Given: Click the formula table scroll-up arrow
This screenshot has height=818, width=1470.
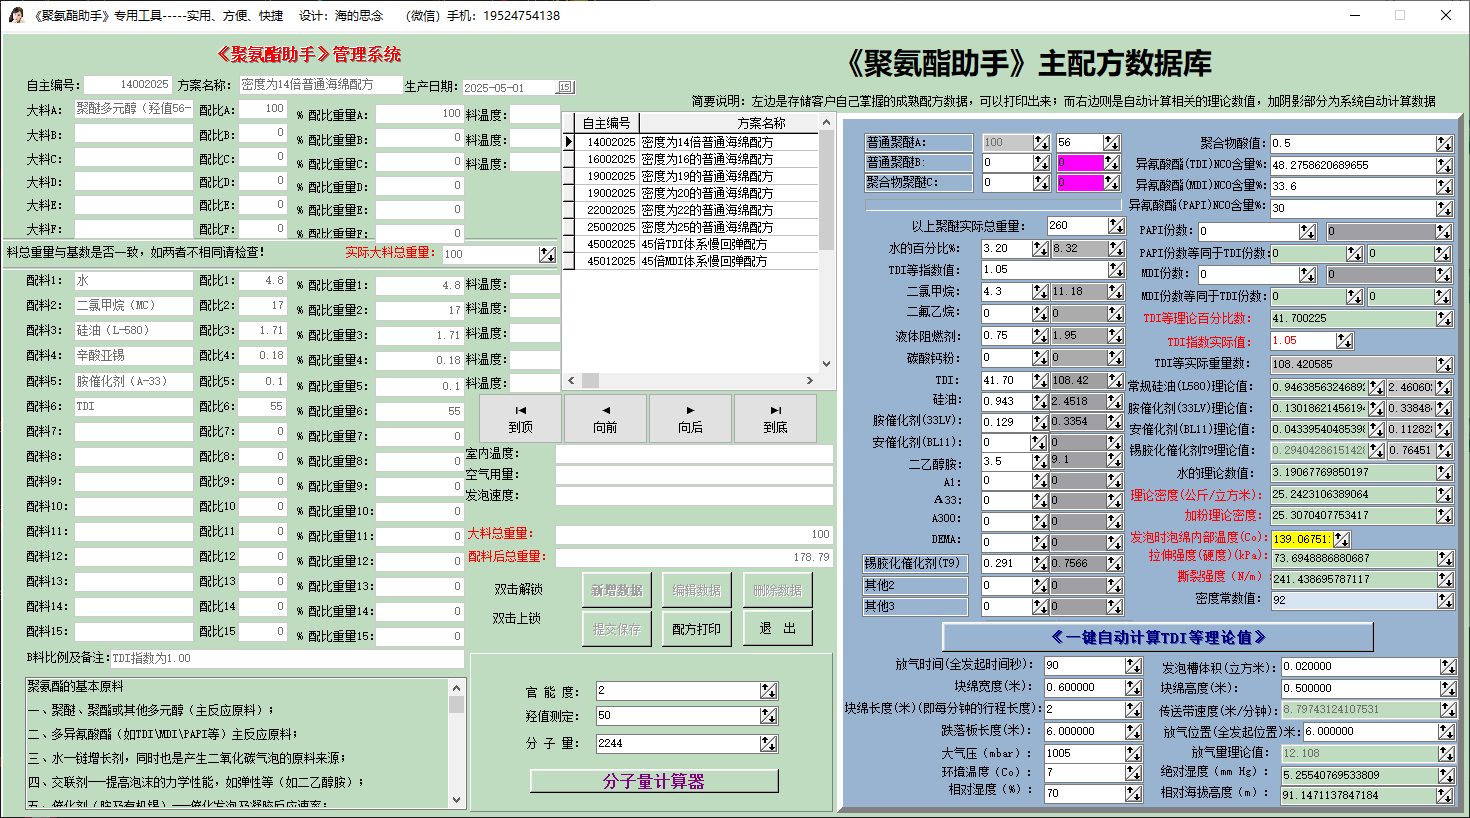Looking at the screenshot, I should (x=826, y=122).
